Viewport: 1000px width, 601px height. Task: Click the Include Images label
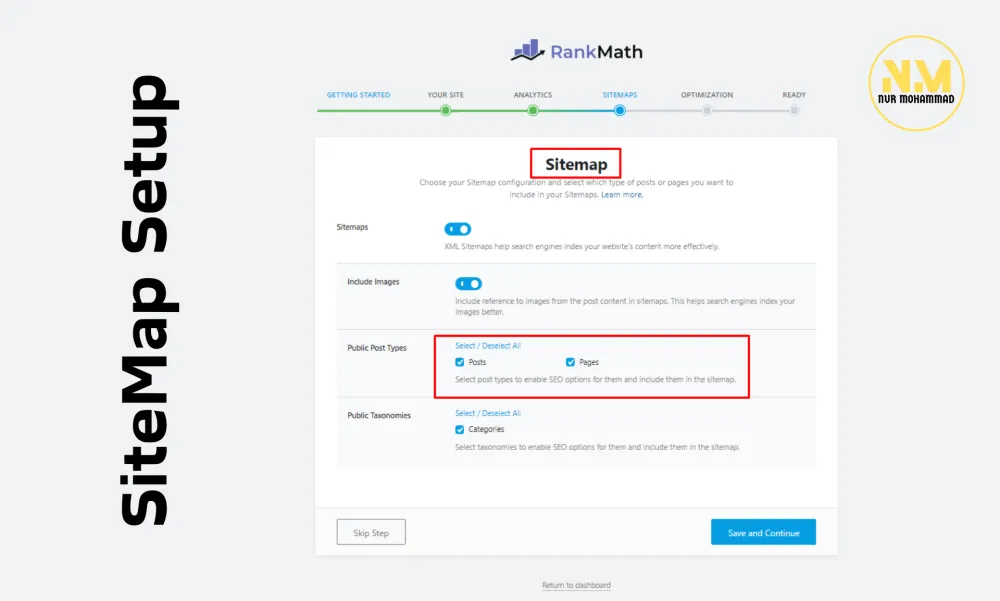point(373,281)
